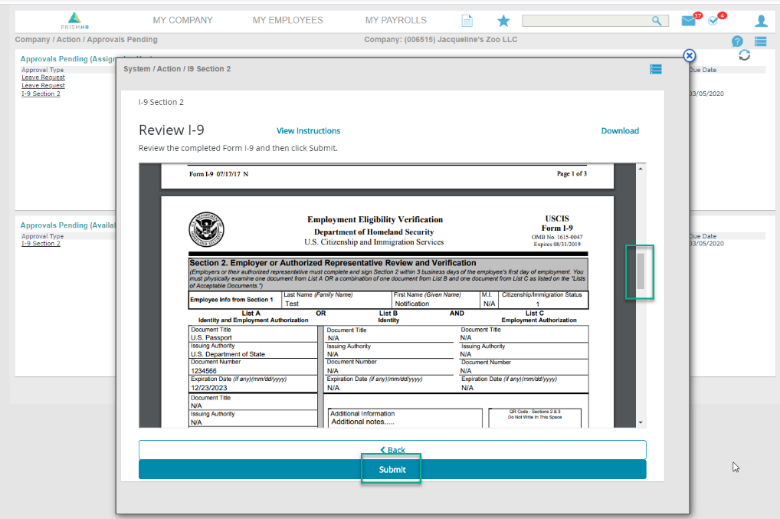
Task: Click Additional notes text in form
Action: (x=363, y=421)
